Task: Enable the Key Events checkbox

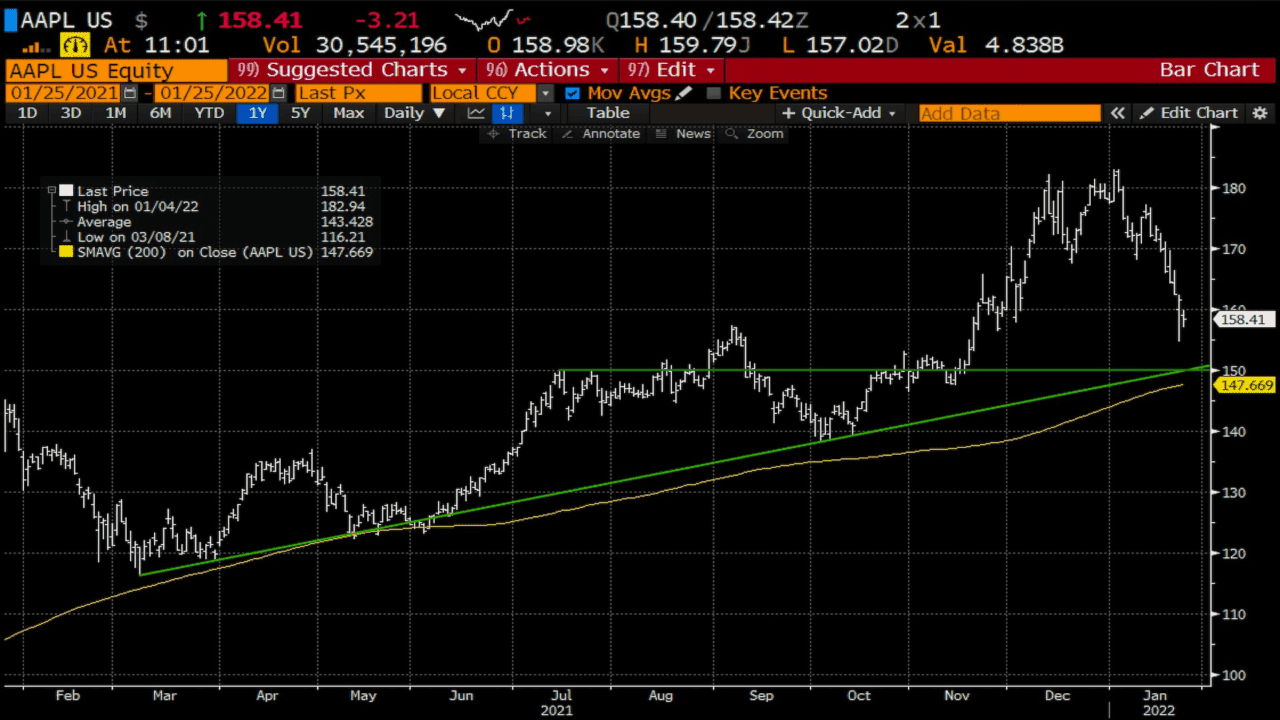Action: click(x=713, y=93)
